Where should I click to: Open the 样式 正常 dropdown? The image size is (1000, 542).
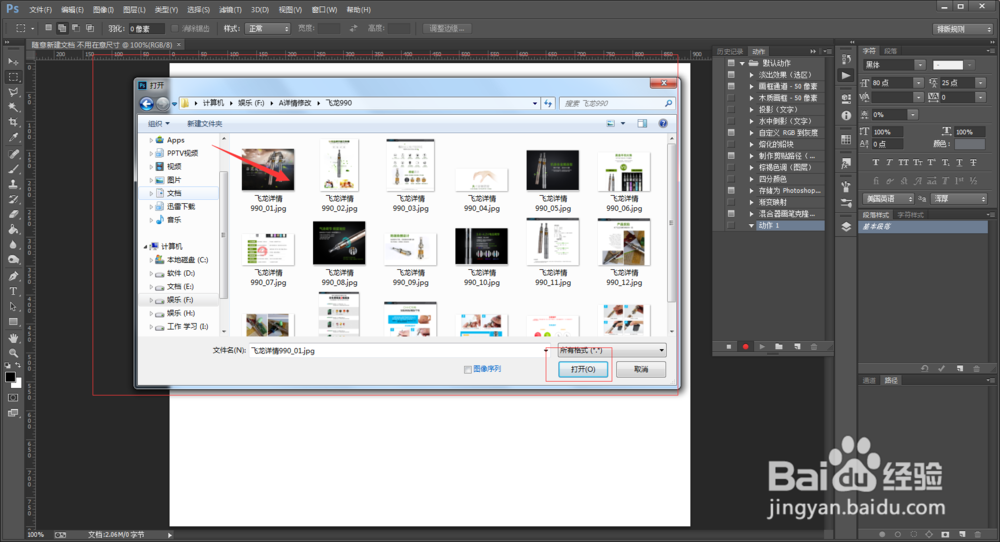point(267,29)
